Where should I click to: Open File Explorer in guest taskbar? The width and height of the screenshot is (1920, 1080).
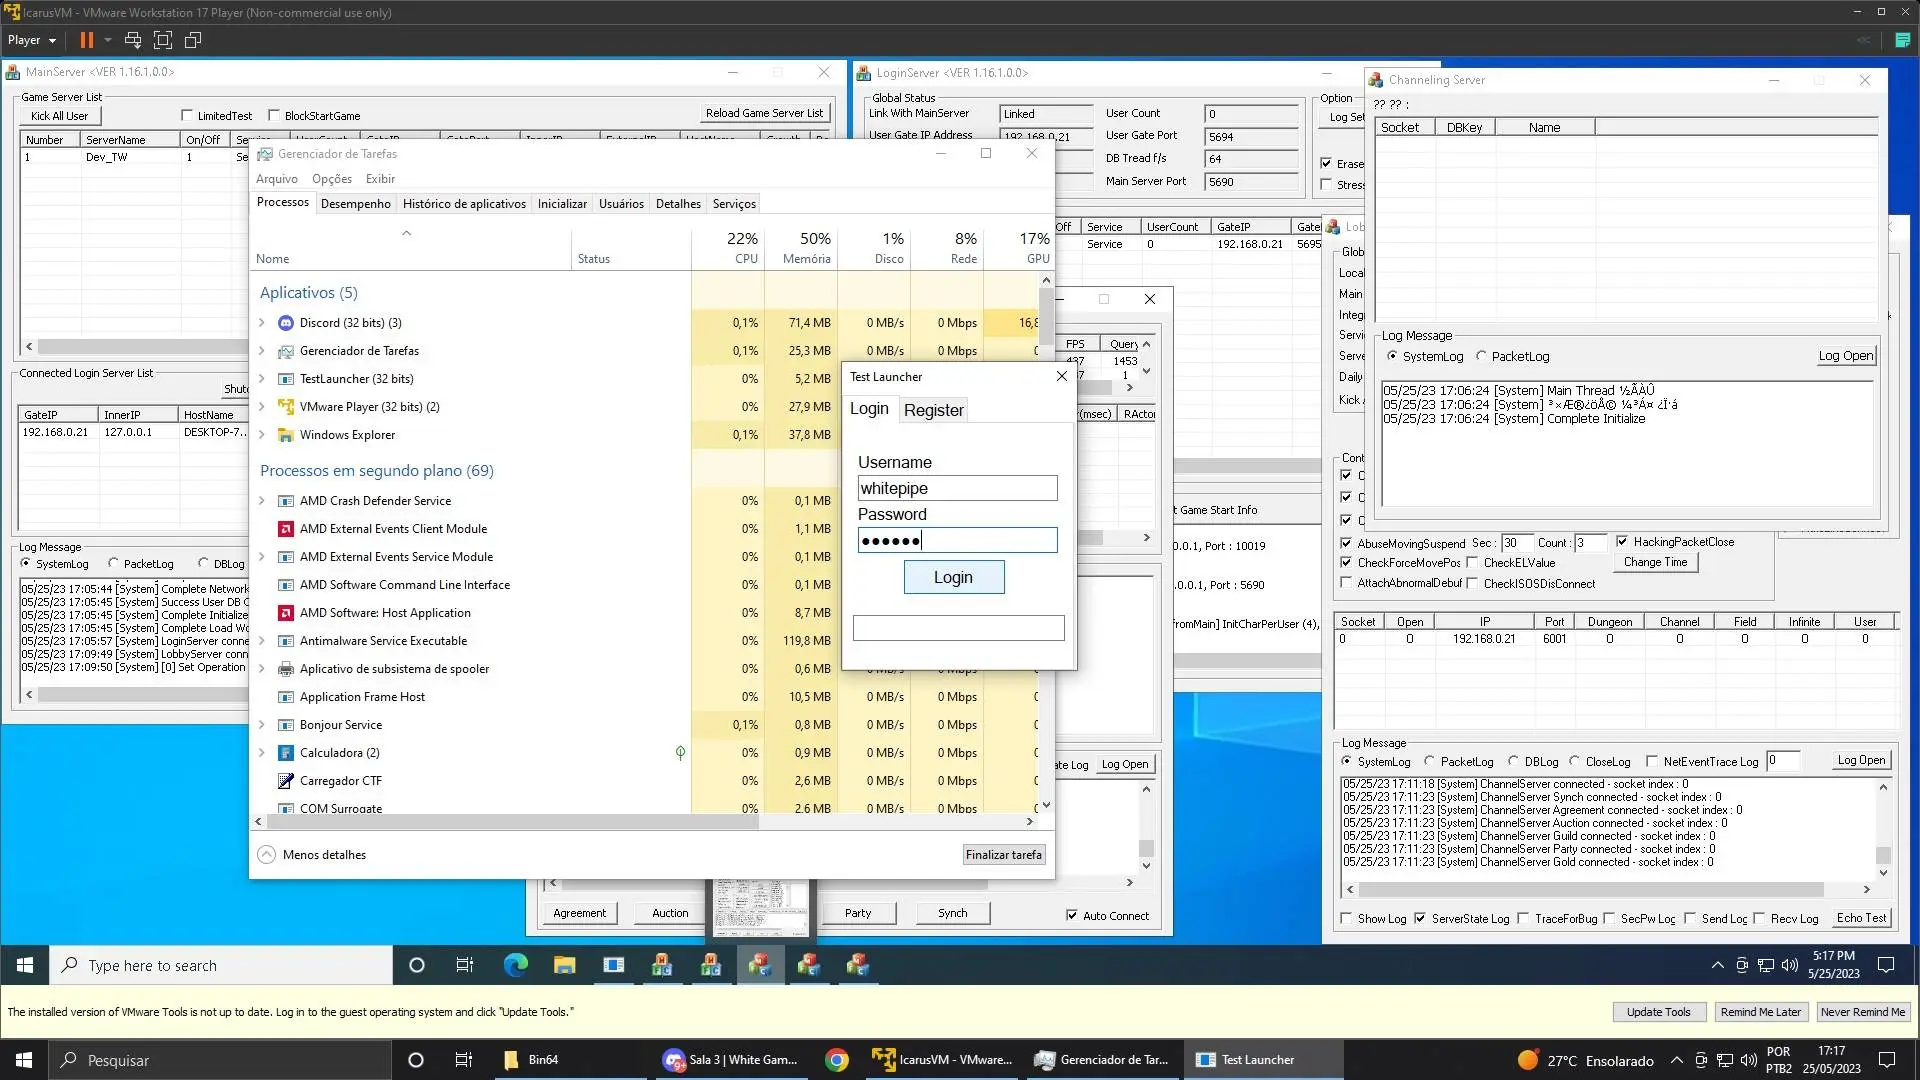(564, 965)
